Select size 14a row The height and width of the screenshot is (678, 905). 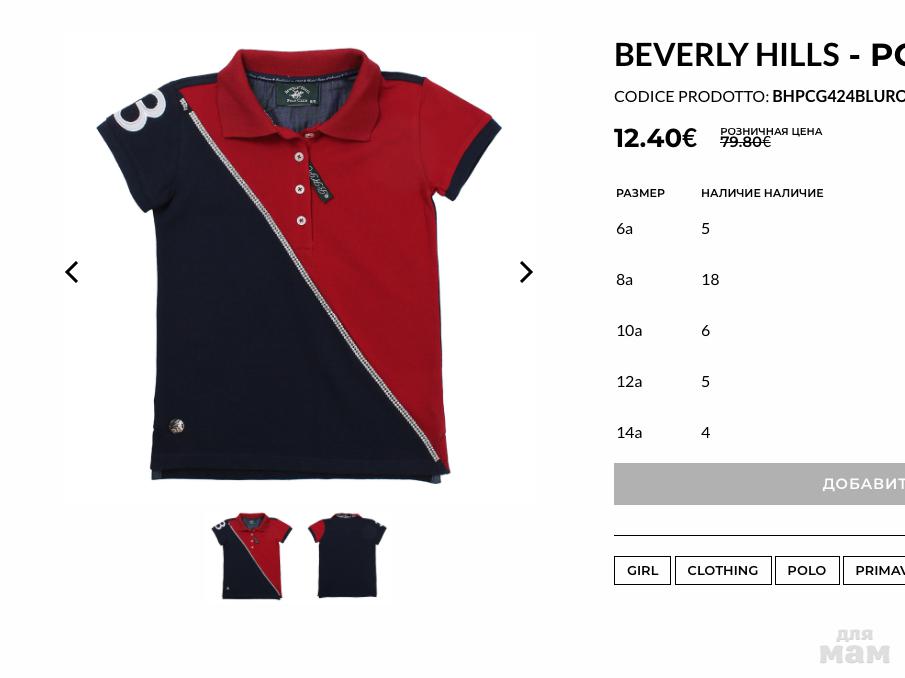(x=760, y=432)
